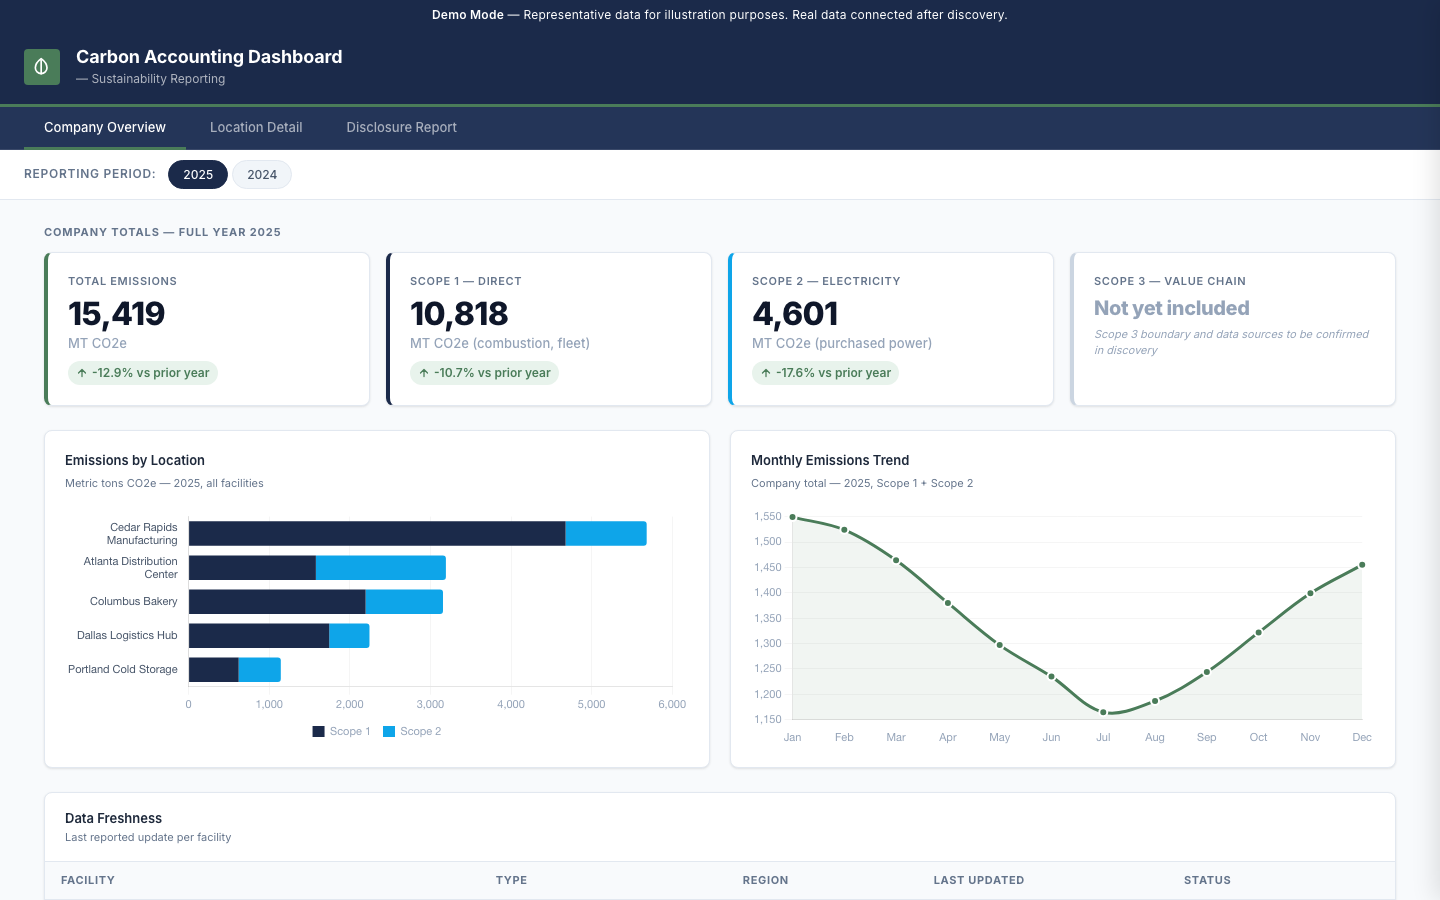Click the Mar data point on trend chart

(x=896, y=560)
